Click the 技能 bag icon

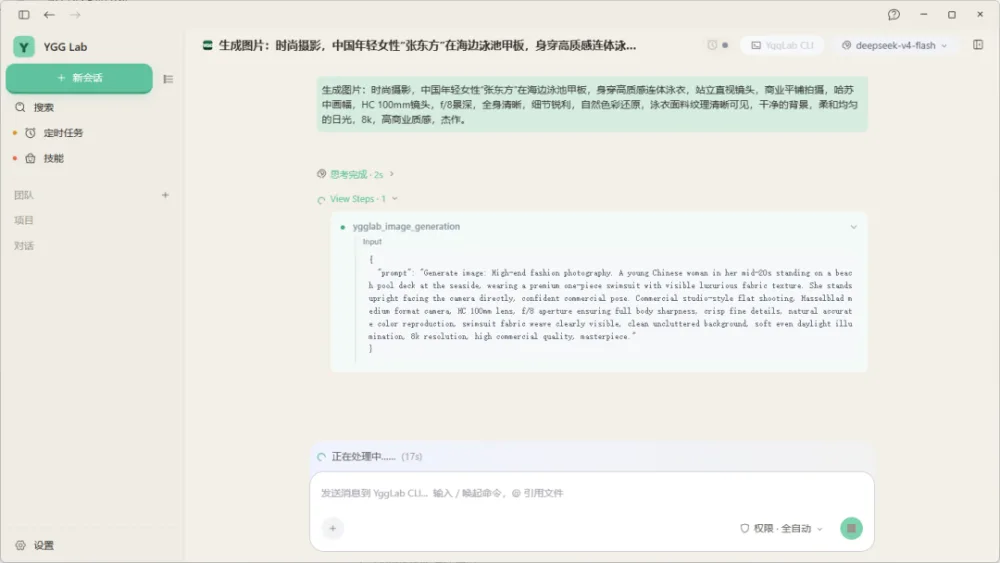point(30,158)
